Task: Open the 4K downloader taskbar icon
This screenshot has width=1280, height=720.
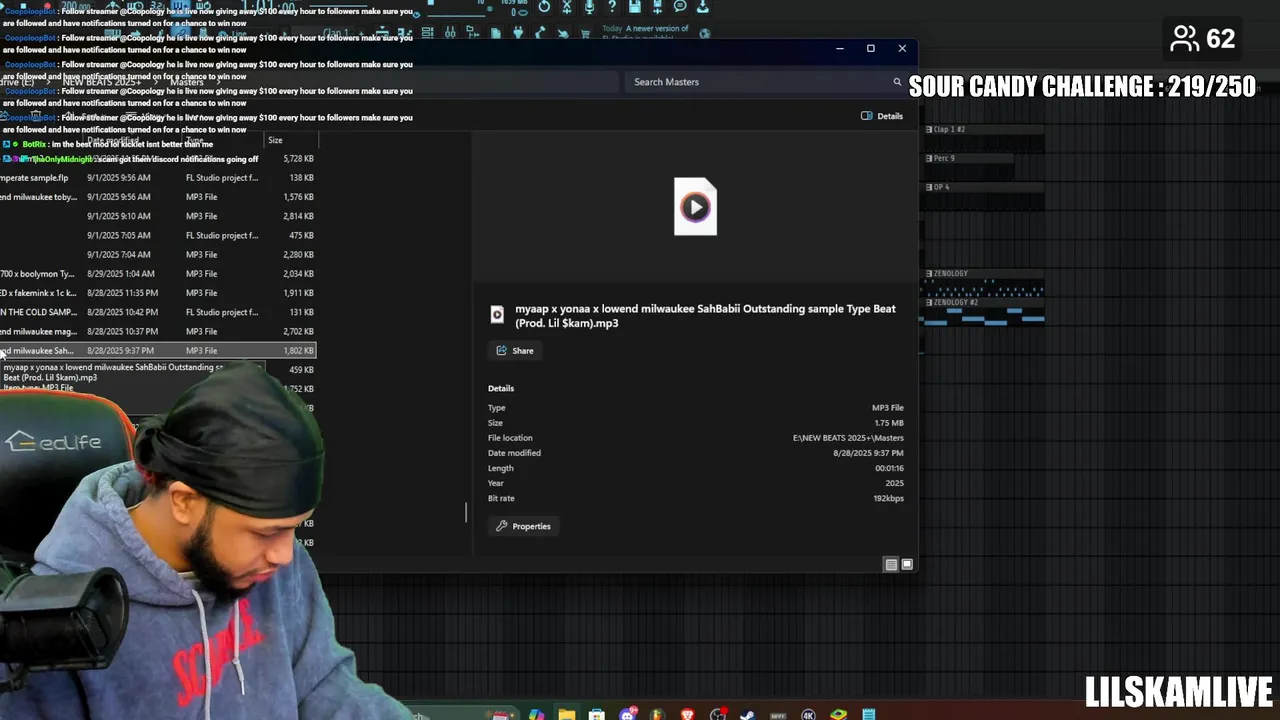Action: pos(808,713)
